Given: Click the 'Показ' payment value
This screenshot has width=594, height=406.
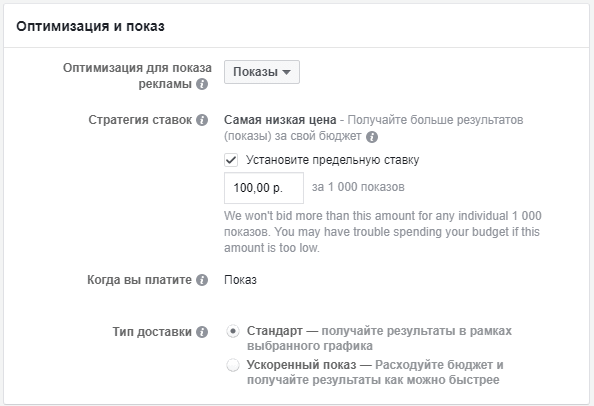Looking at the screenshot, I should [x=240, y=280].
